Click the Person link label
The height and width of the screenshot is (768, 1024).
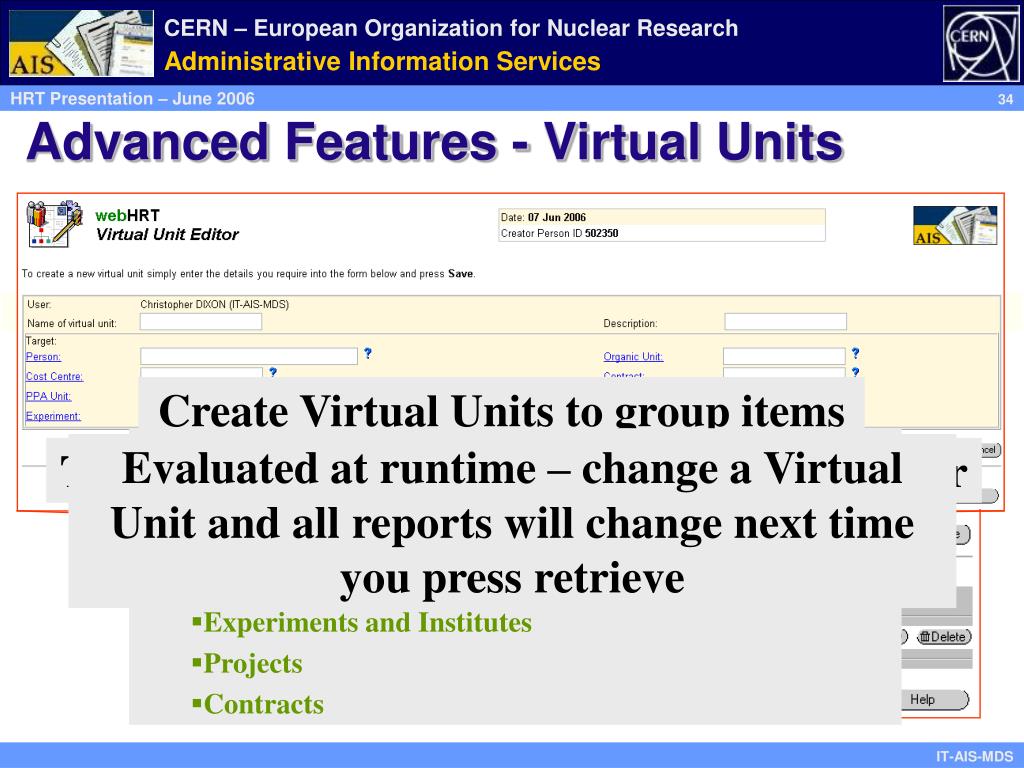(43, 357)
